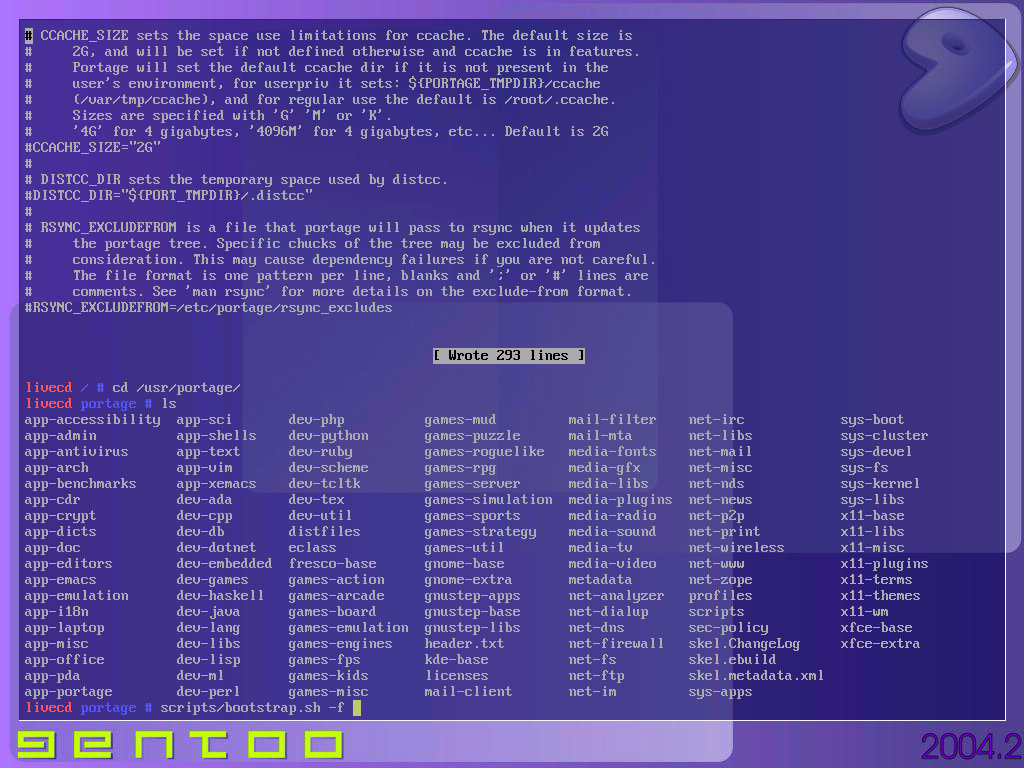The width and height of the screenshot is (1024, 768).
Task: Click the gnome-base directory entry
Action: [464, 564]
